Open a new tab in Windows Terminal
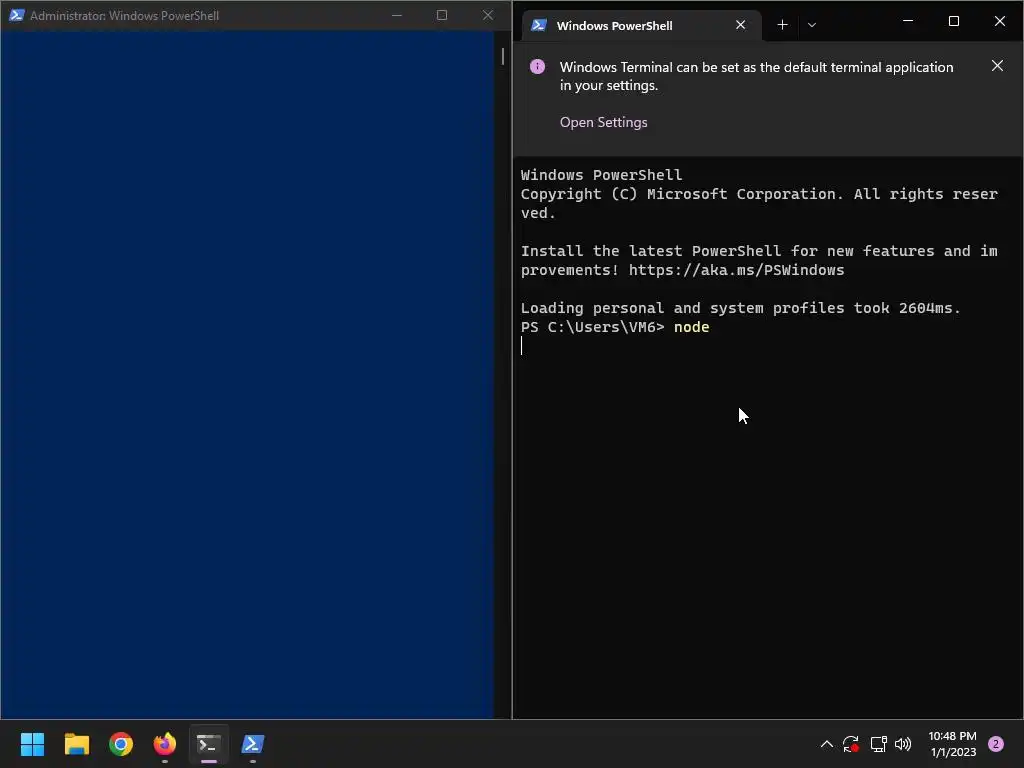Viewport: 1024px width, 768px height. click(x=782, y=25)
